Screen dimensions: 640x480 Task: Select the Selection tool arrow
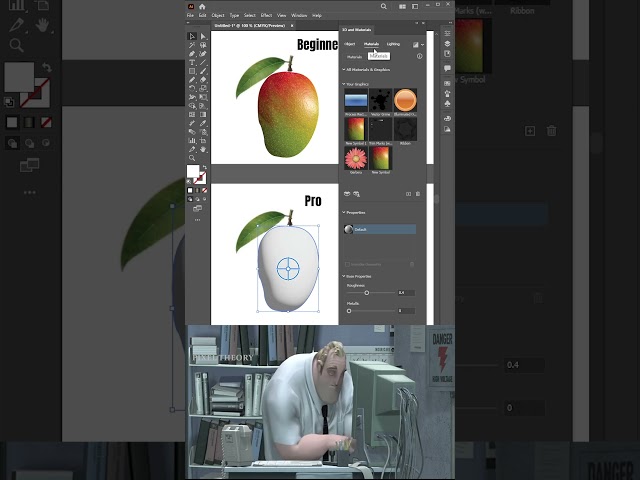pyautogui.click(x=192, y=36)
